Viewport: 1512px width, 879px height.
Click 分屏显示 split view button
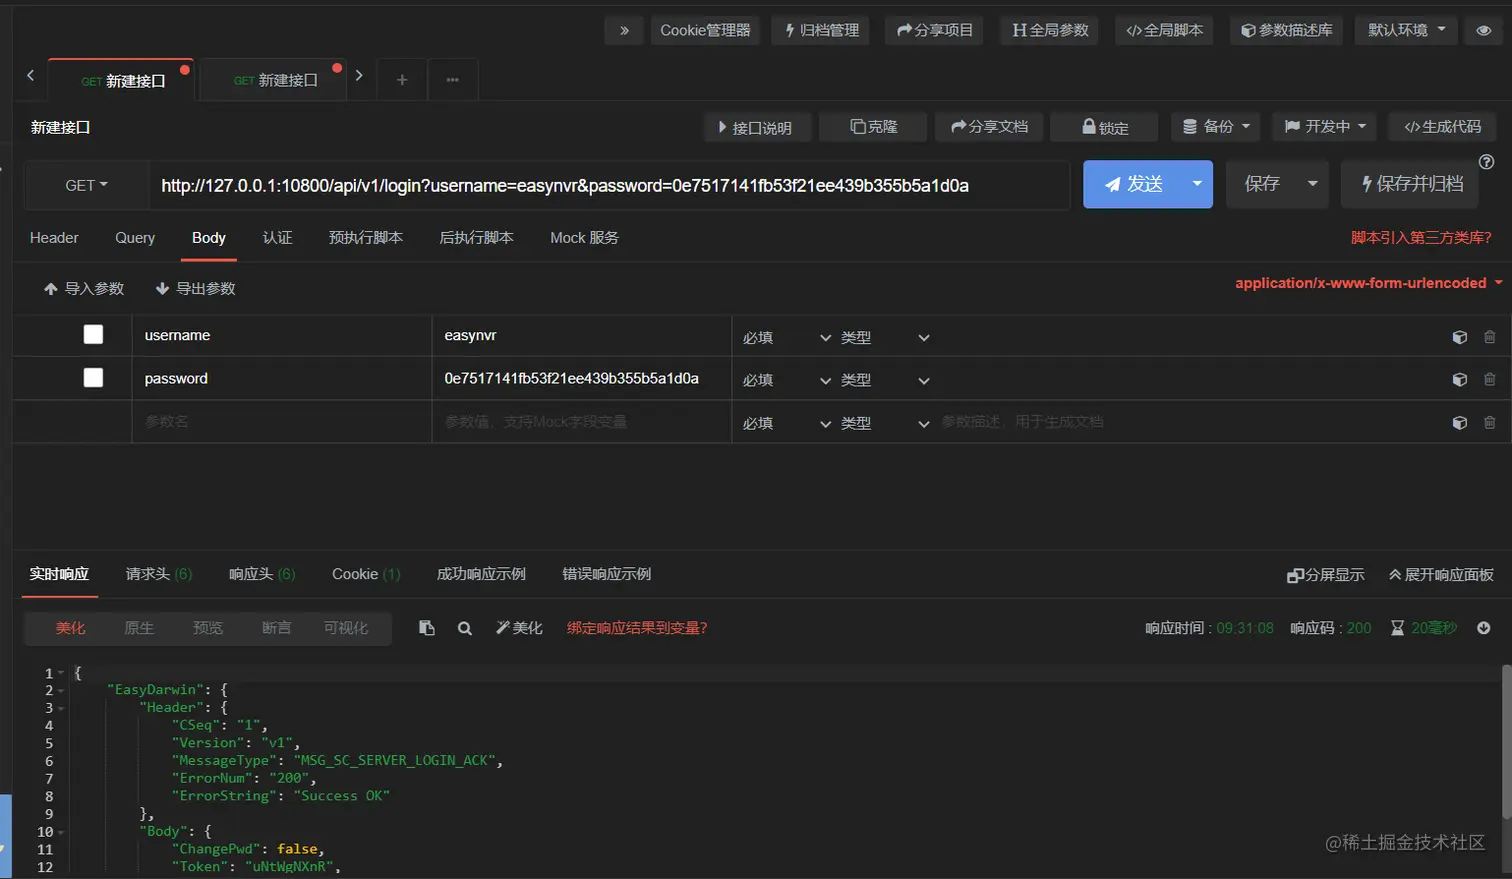click(x=1326, y=575)
